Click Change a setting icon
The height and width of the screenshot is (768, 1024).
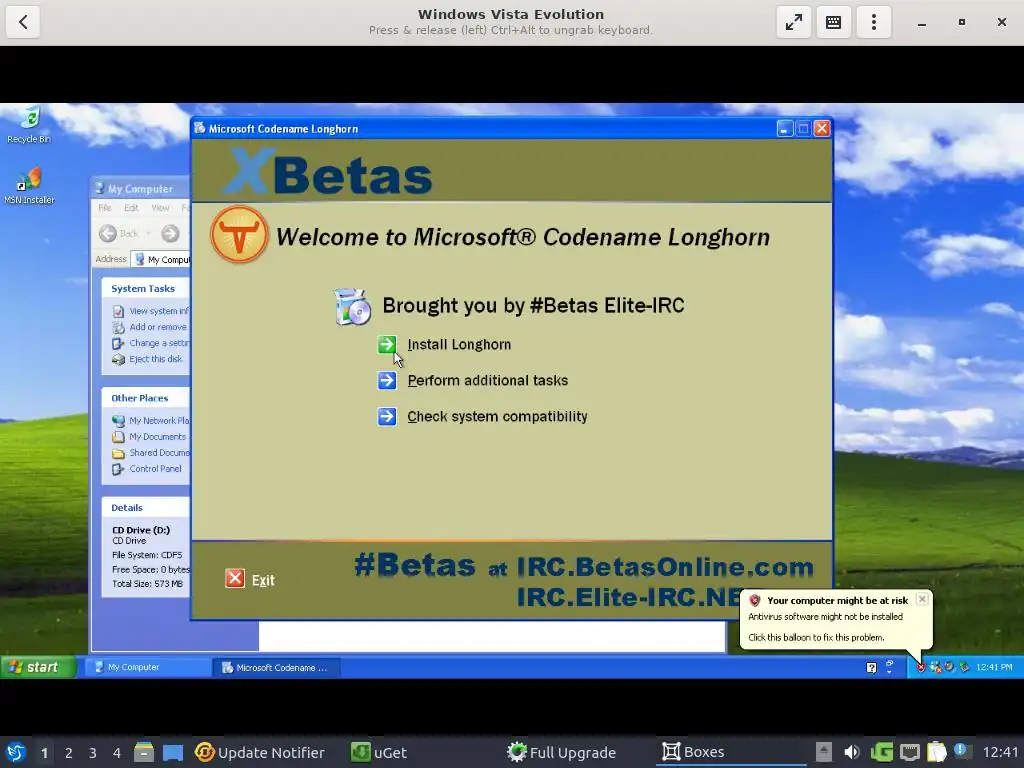click(118, 344)
